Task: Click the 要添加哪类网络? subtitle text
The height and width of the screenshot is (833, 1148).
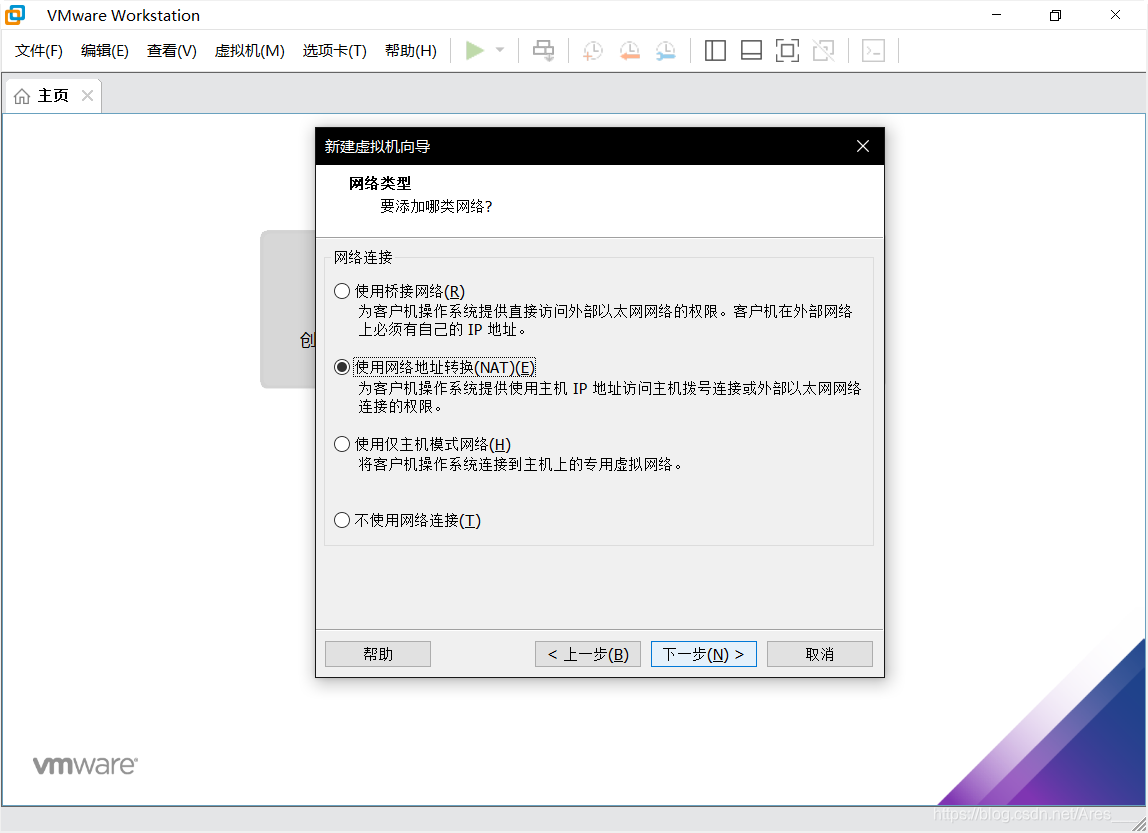Action: [436, 207]
